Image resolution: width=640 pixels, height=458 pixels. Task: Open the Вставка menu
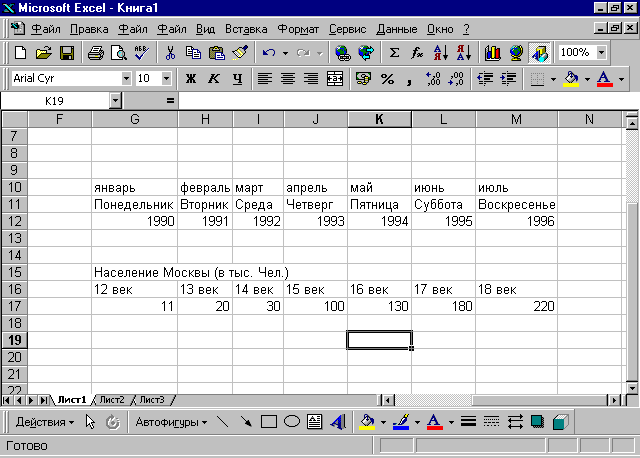pyautogui.click(x=246, y=29)
